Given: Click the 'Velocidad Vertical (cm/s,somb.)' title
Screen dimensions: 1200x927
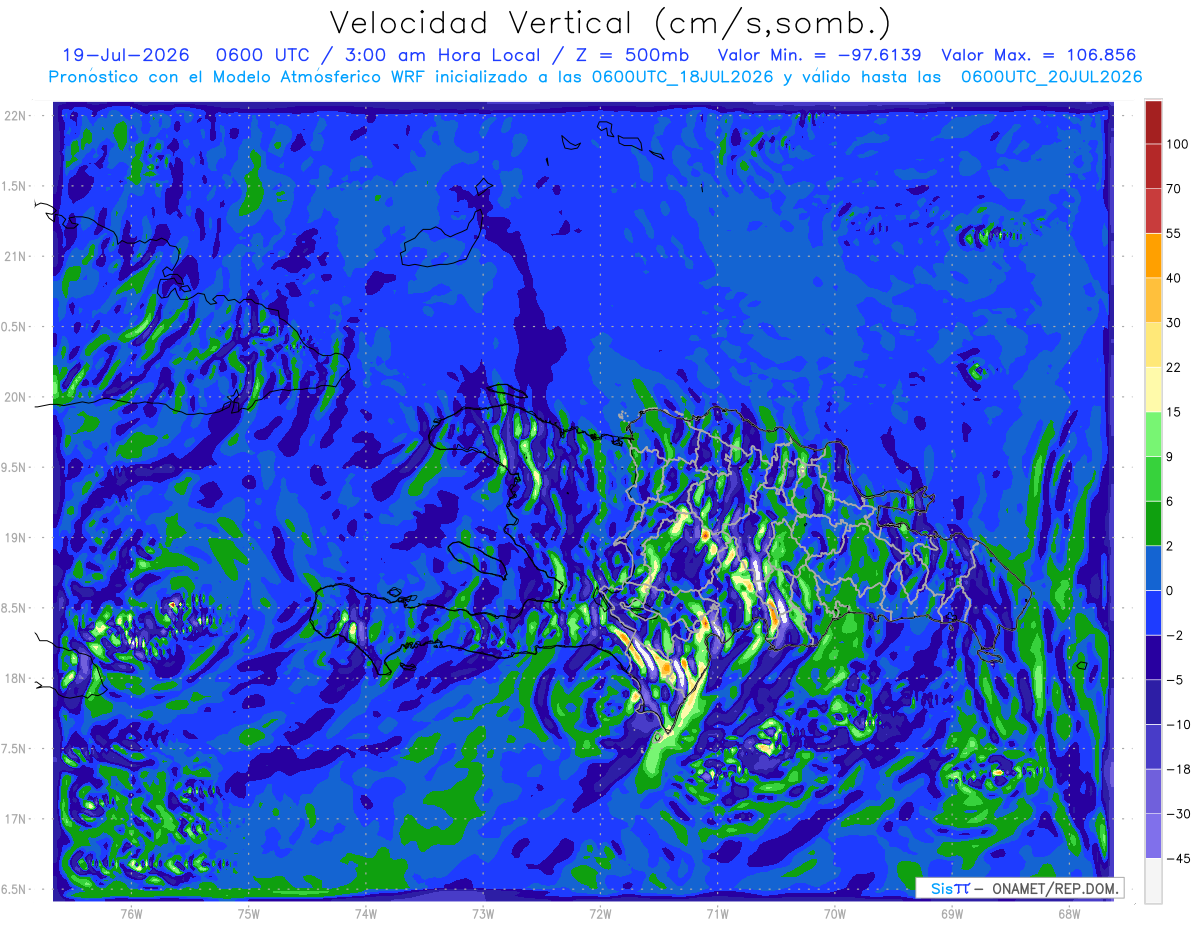Looking at the screenshot, I should (610, 23).
